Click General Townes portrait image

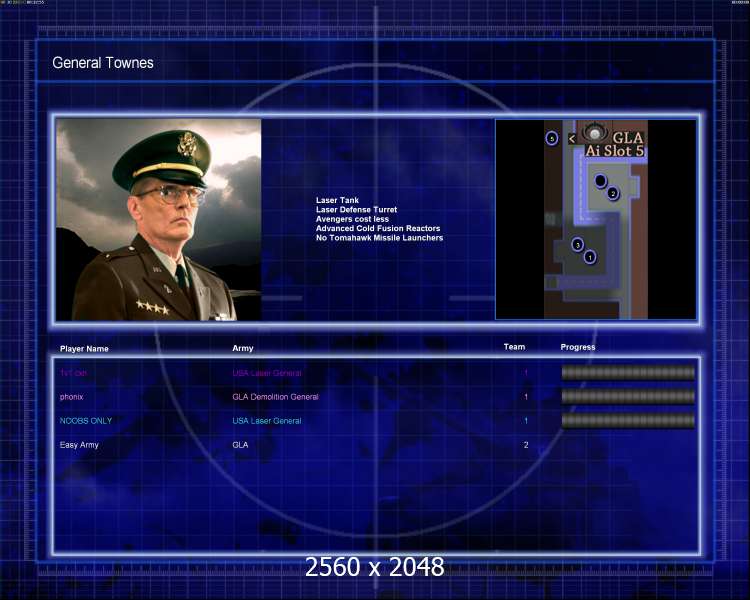coord(158,220)
